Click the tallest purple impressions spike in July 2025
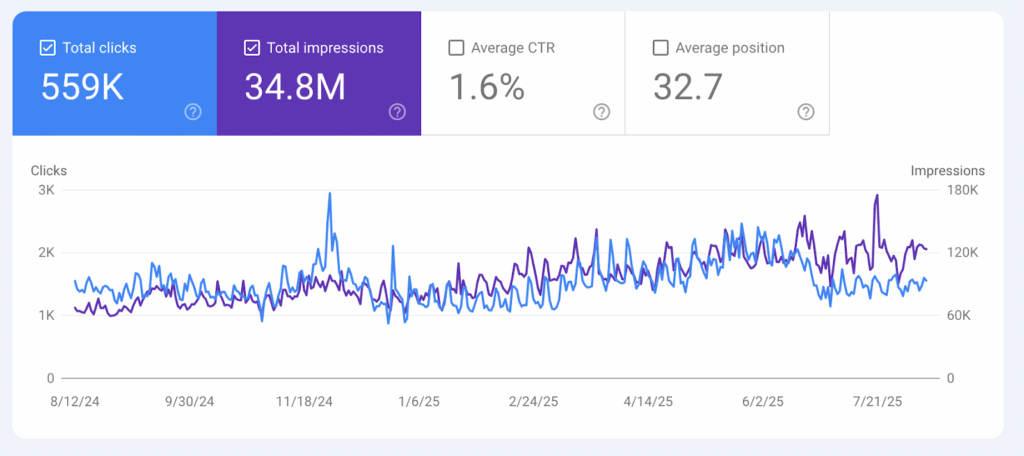 point(877,197)
